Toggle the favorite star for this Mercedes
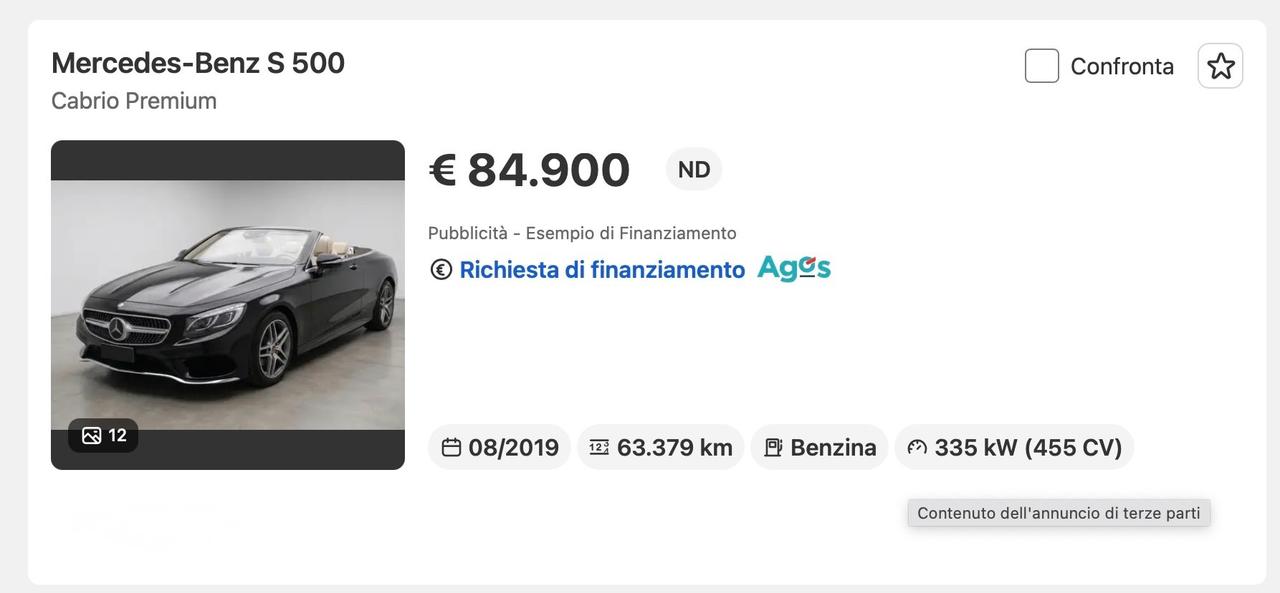The width and height of the screenshot is (1280, 593). tap(1221, 63)
